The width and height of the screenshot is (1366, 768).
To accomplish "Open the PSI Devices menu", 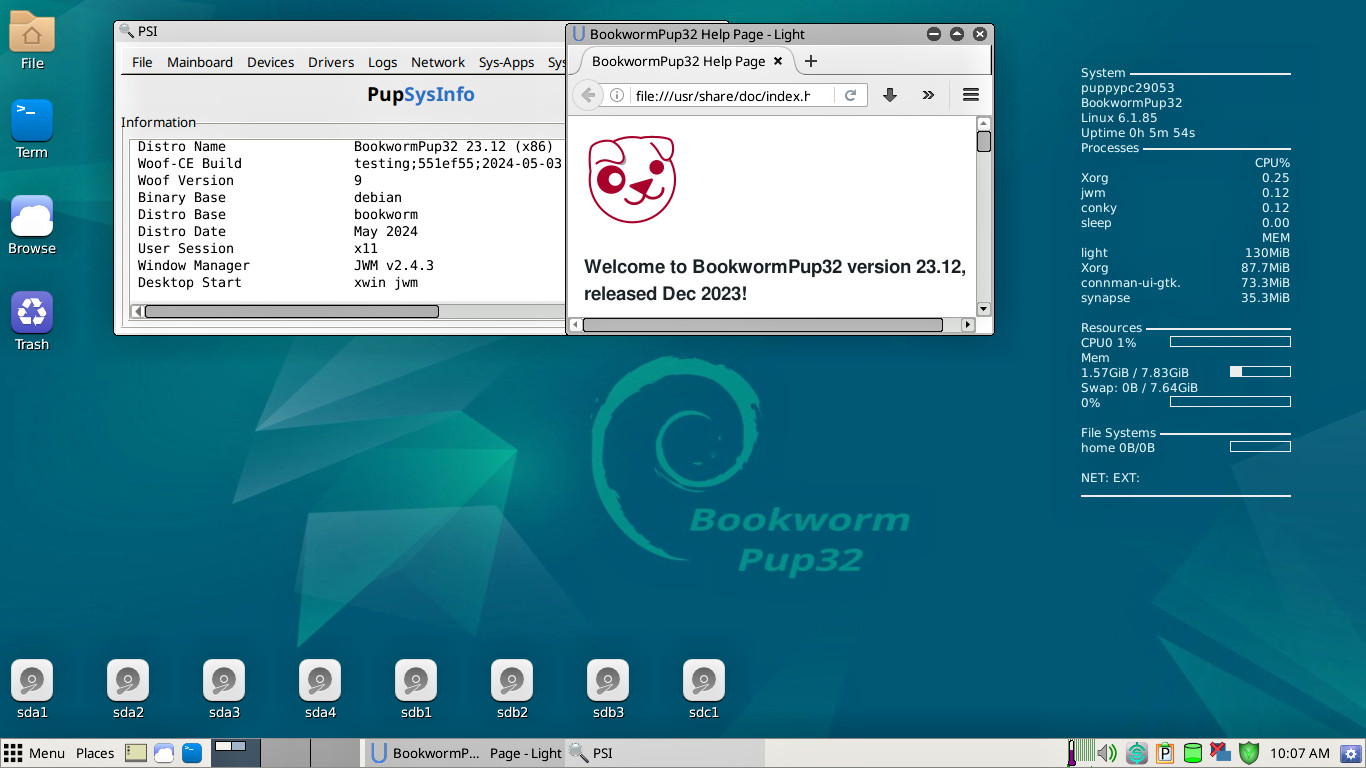I will coord(271,62).
